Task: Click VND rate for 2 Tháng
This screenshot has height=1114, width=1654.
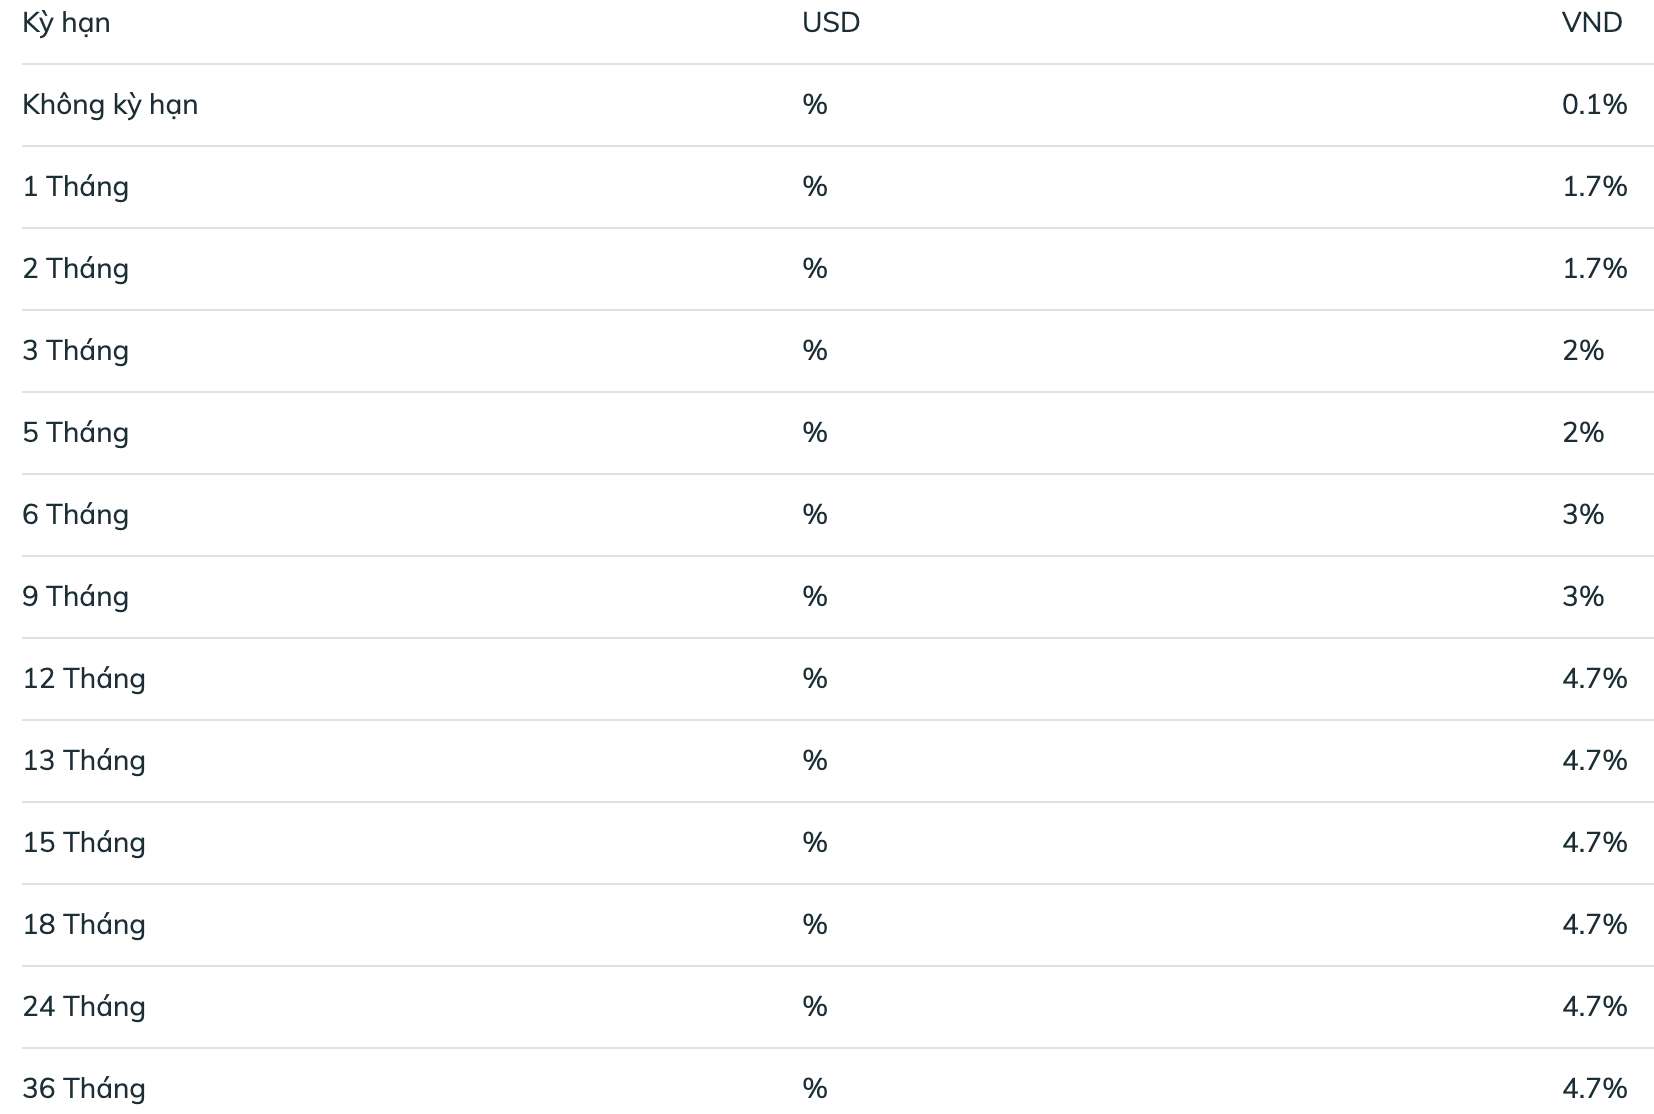Action: pyautogui.click(x=1595, y=269)
